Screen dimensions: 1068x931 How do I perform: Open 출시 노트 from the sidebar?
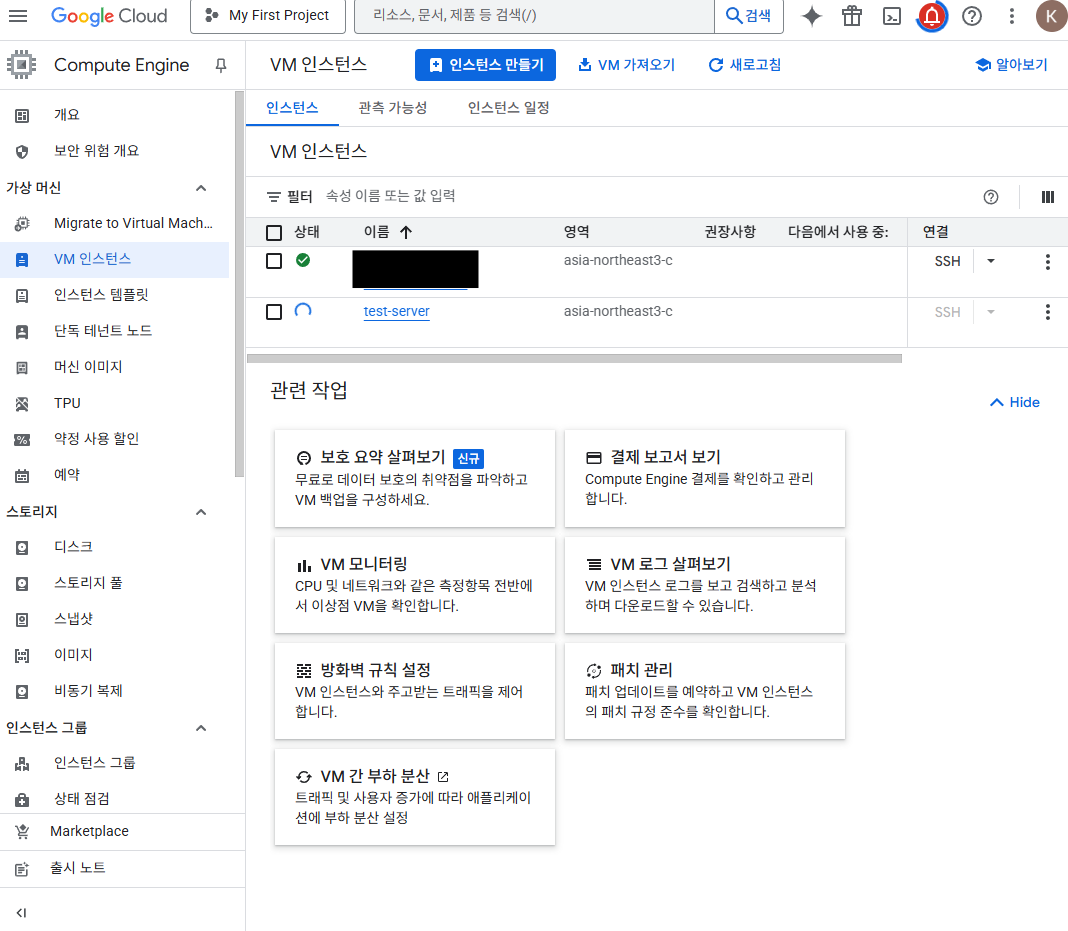[x=123, y=868]
